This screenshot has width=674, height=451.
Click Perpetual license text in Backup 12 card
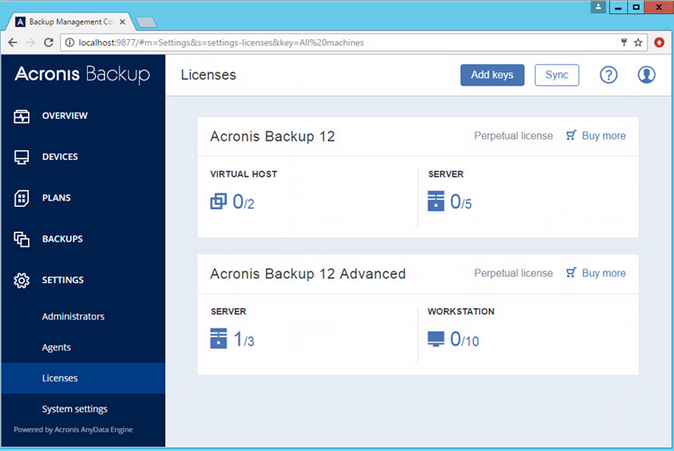point(513,136)
